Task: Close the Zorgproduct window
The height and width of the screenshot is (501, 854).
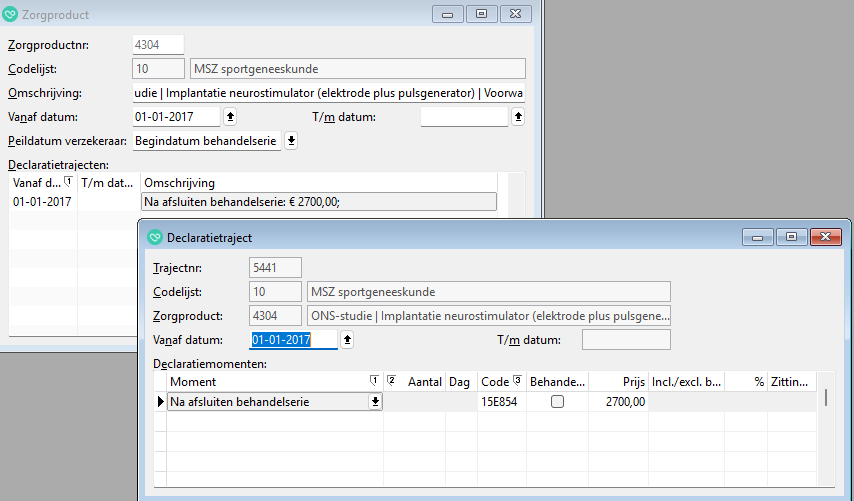Action: point(516,14)
